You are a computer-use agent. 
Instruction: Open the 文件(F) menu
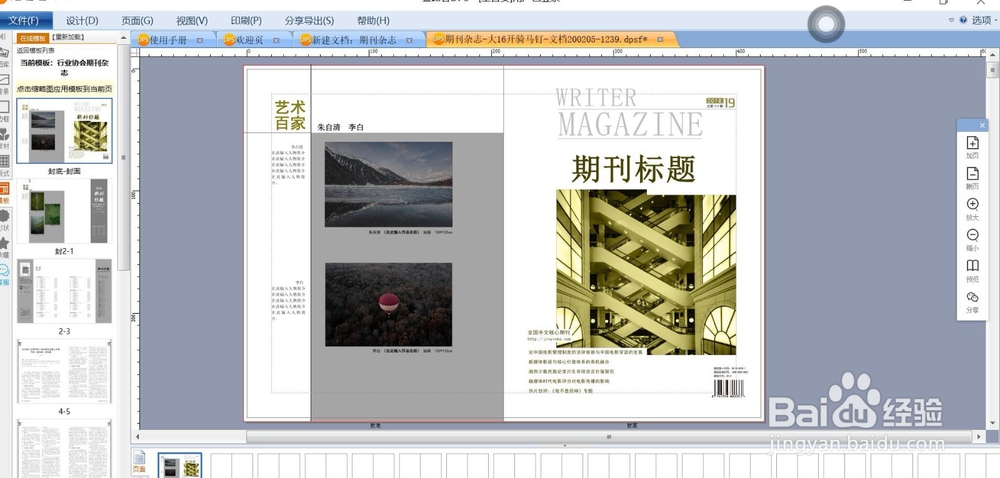click(x=24, y=20)
